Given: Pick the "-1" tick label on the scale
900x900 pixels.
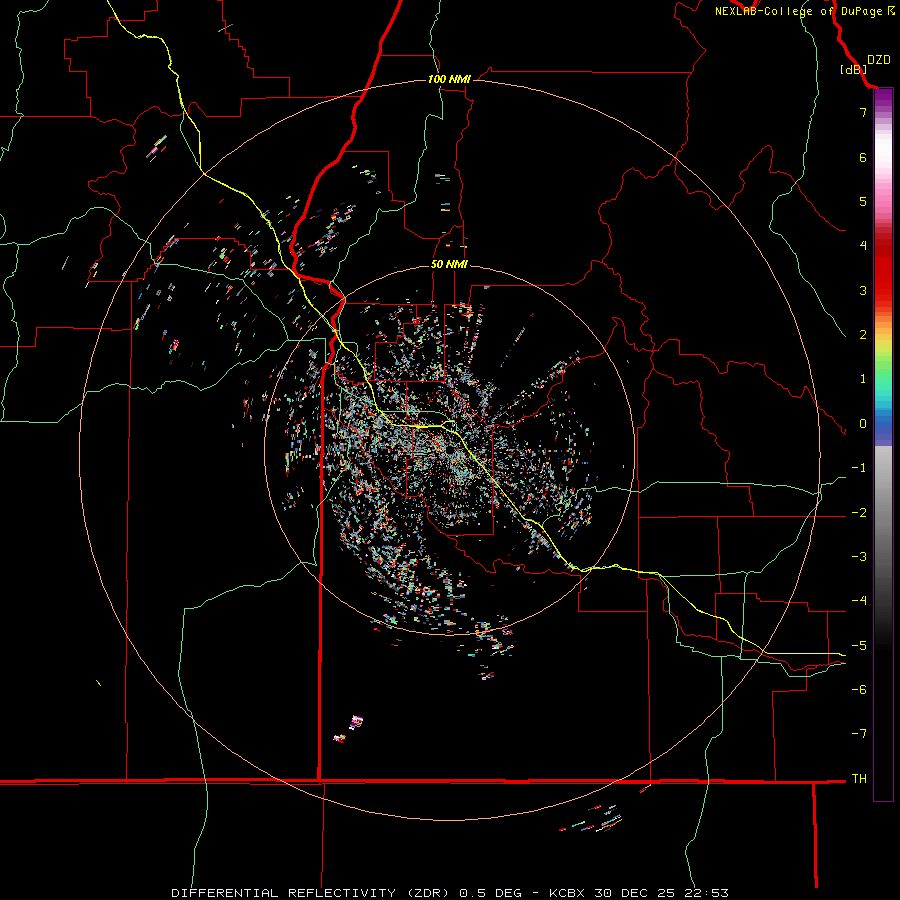Looking at the screenshot, I should [x=859, y=468].
